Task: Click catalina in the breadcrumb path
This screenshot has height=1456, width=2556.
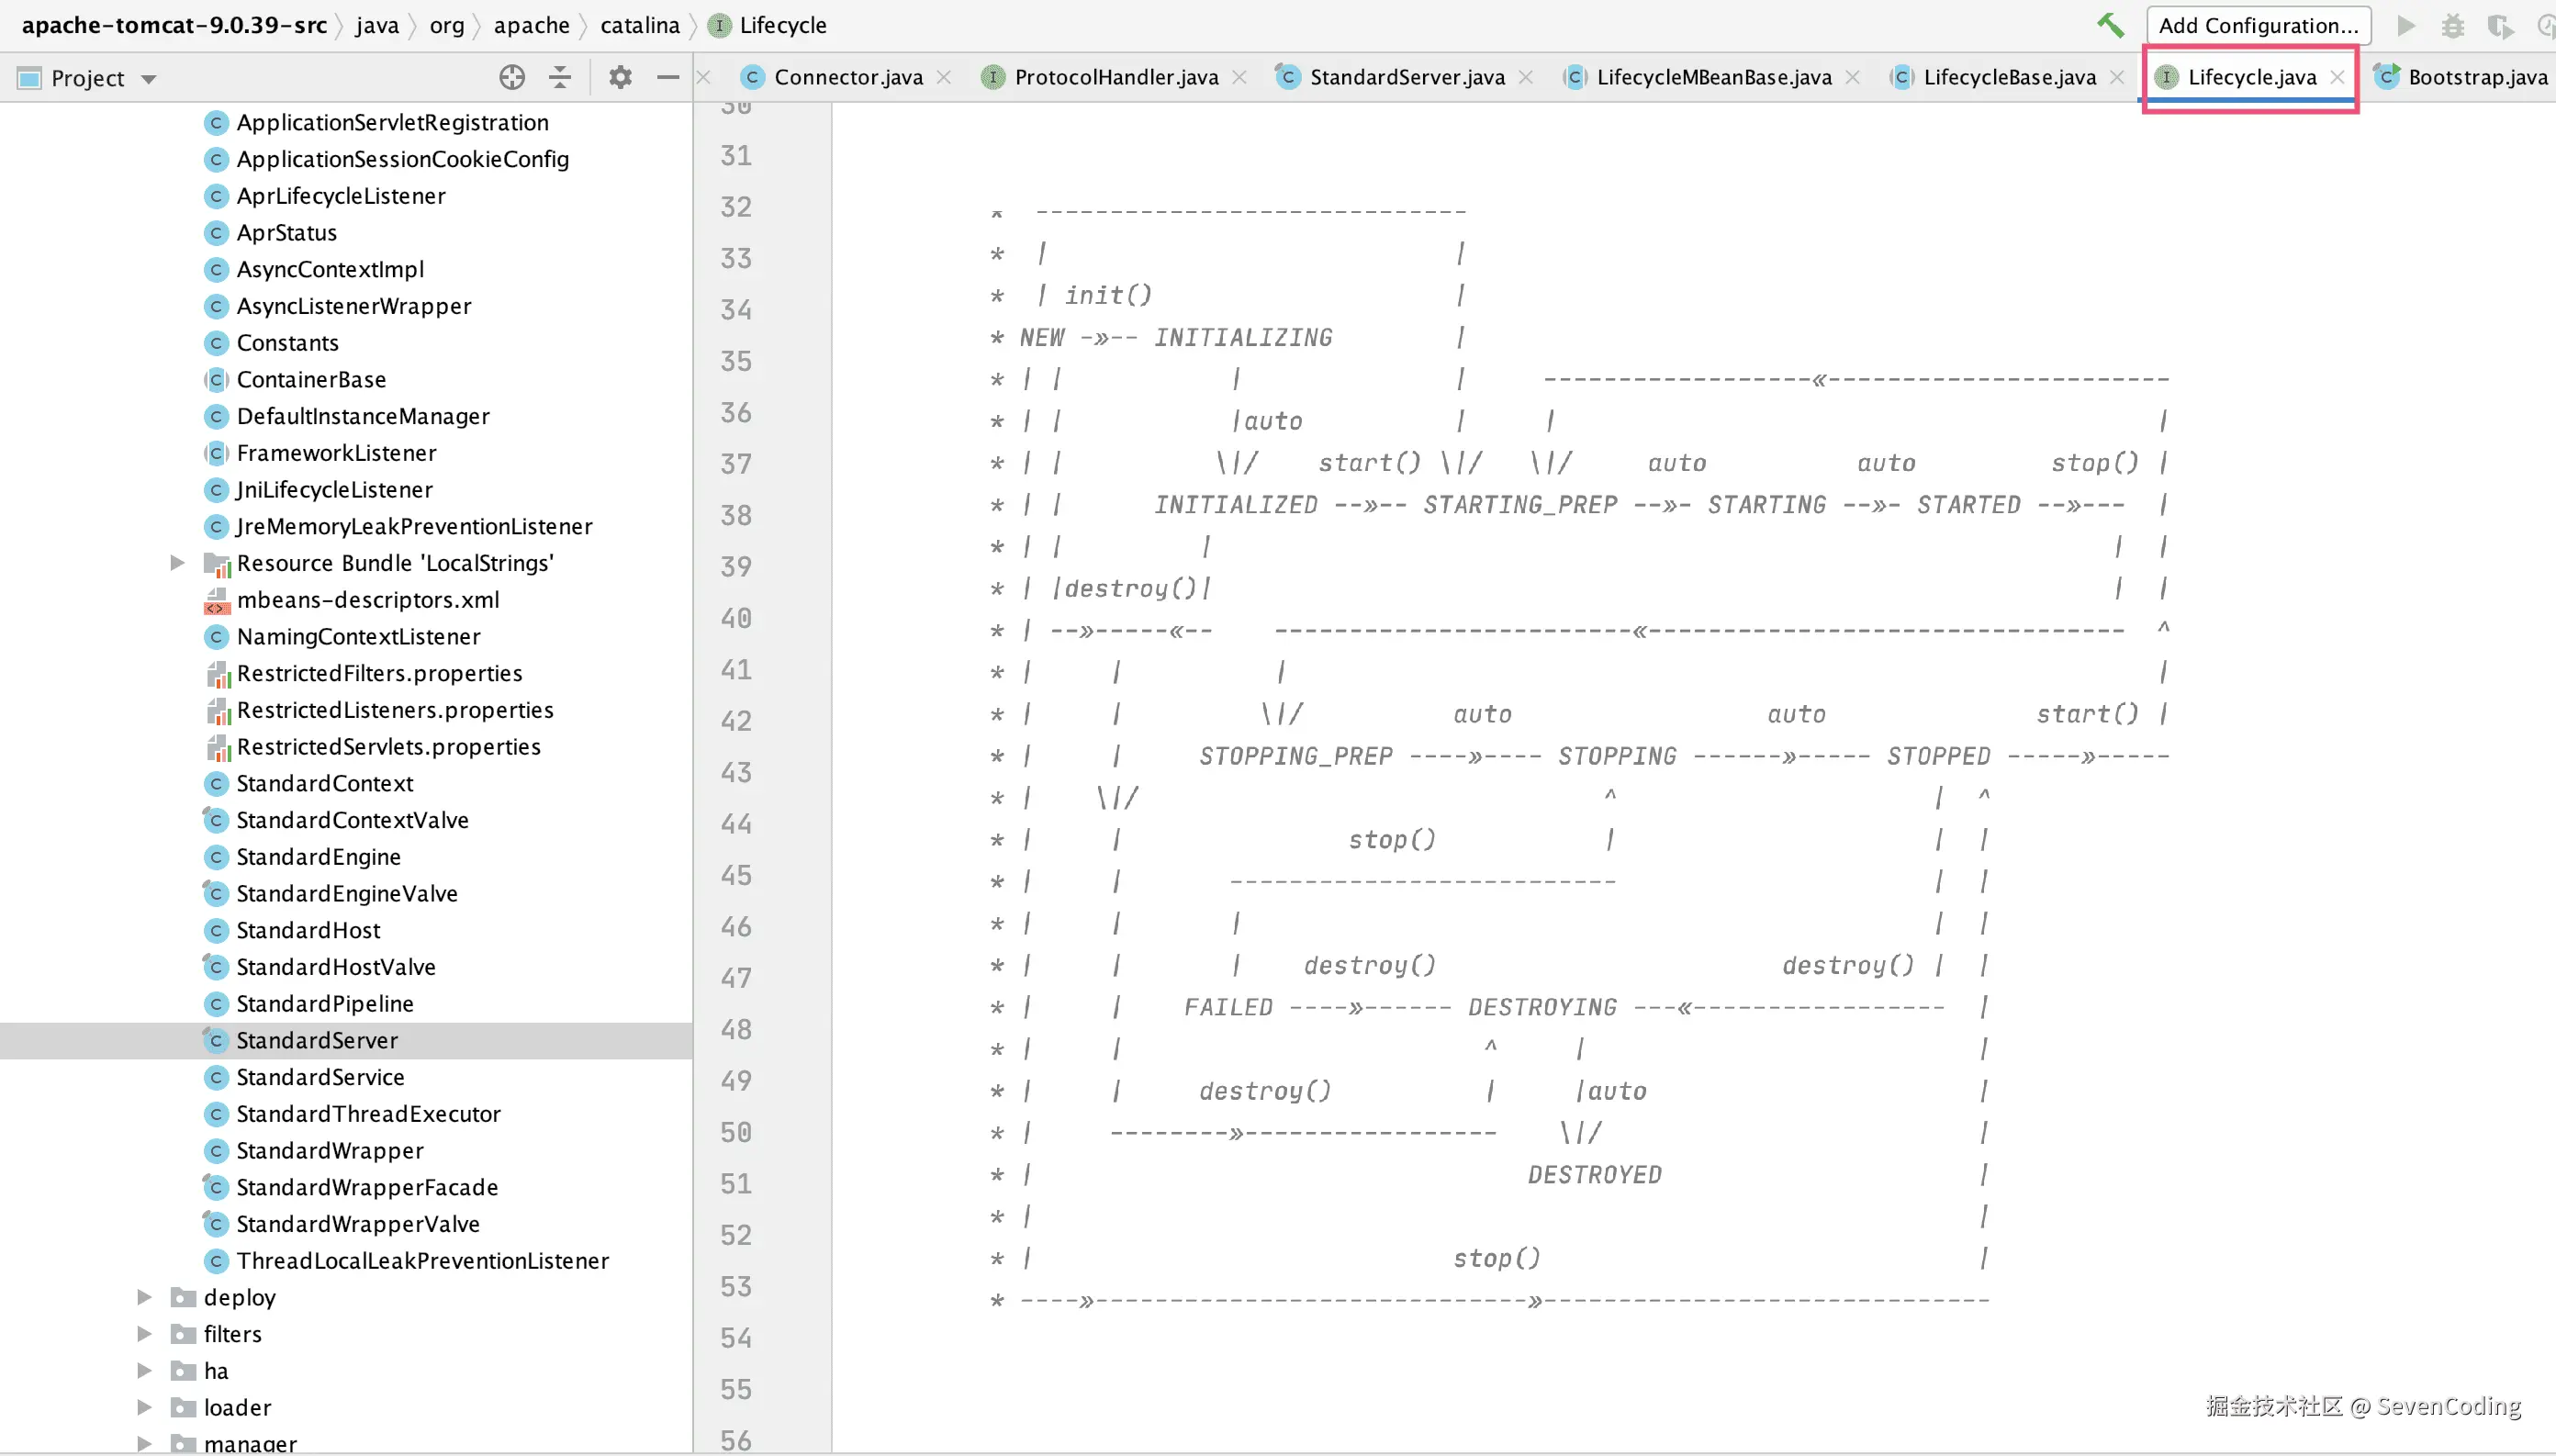Action: 639,25
